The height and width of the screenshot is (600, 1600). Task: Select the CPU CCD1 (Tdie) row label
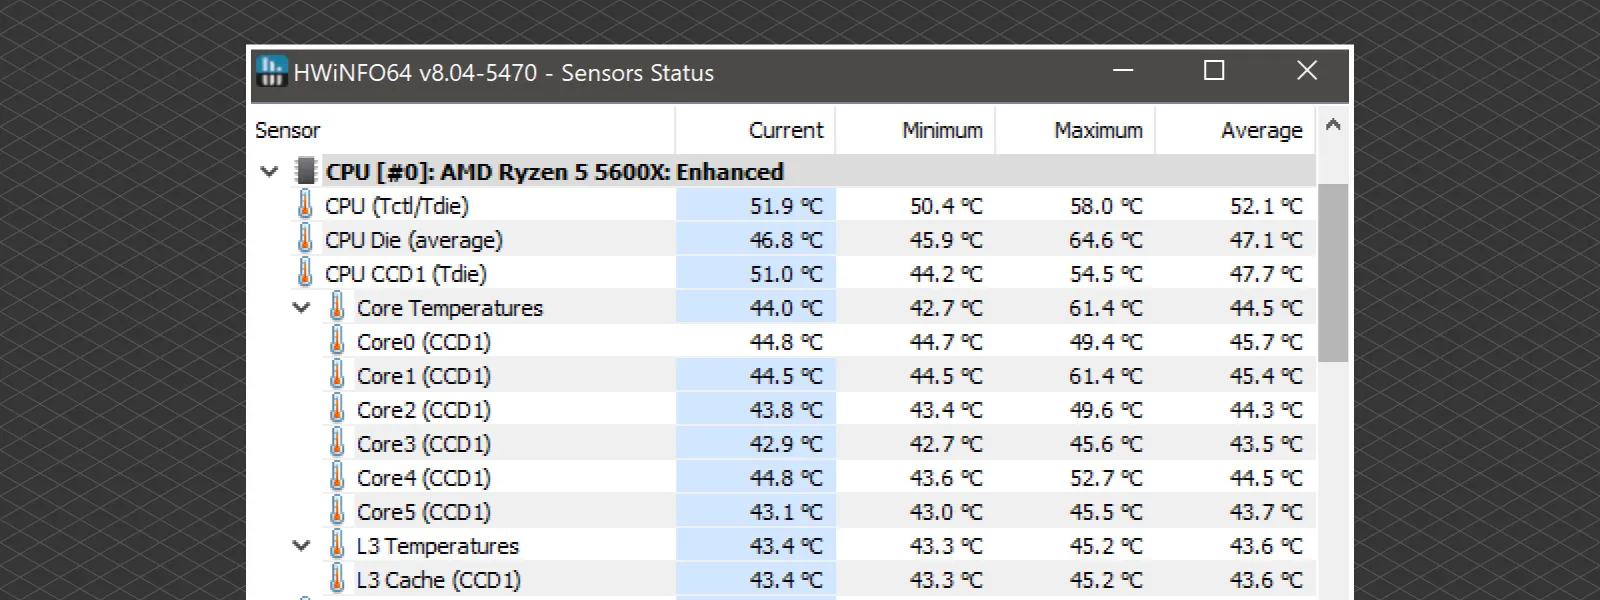[406, 274]
